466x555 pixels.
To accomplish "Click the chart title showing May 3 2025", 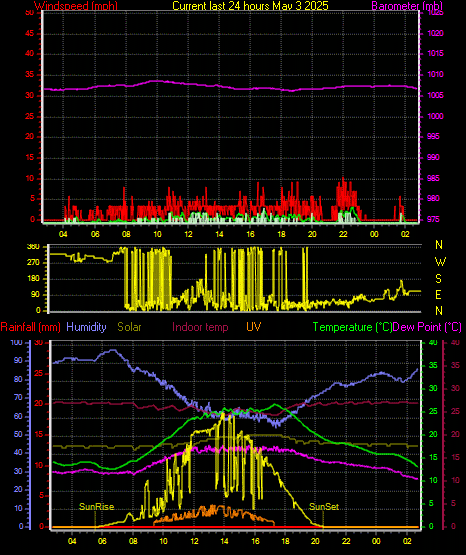I will click(250, 6).
